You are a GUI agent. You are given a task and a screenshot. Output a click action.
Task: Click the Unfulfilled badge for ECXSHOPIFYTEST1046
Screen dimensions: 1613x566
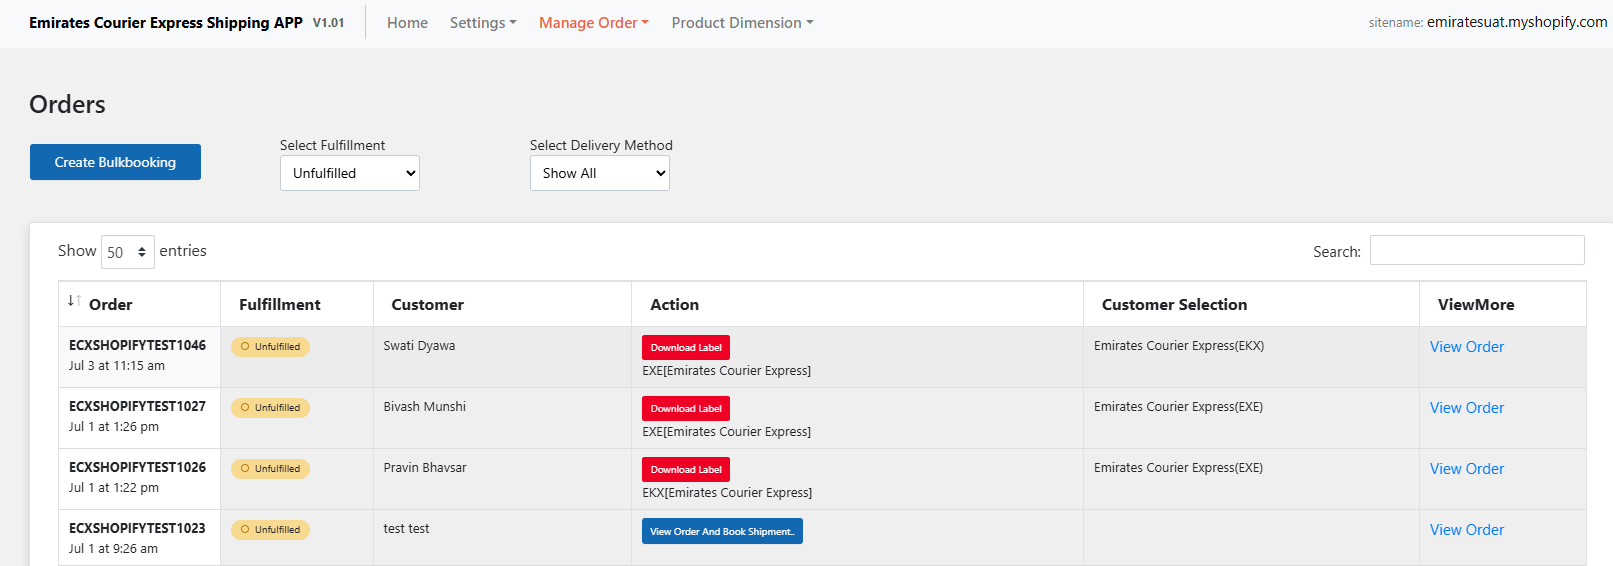(270, 347)
